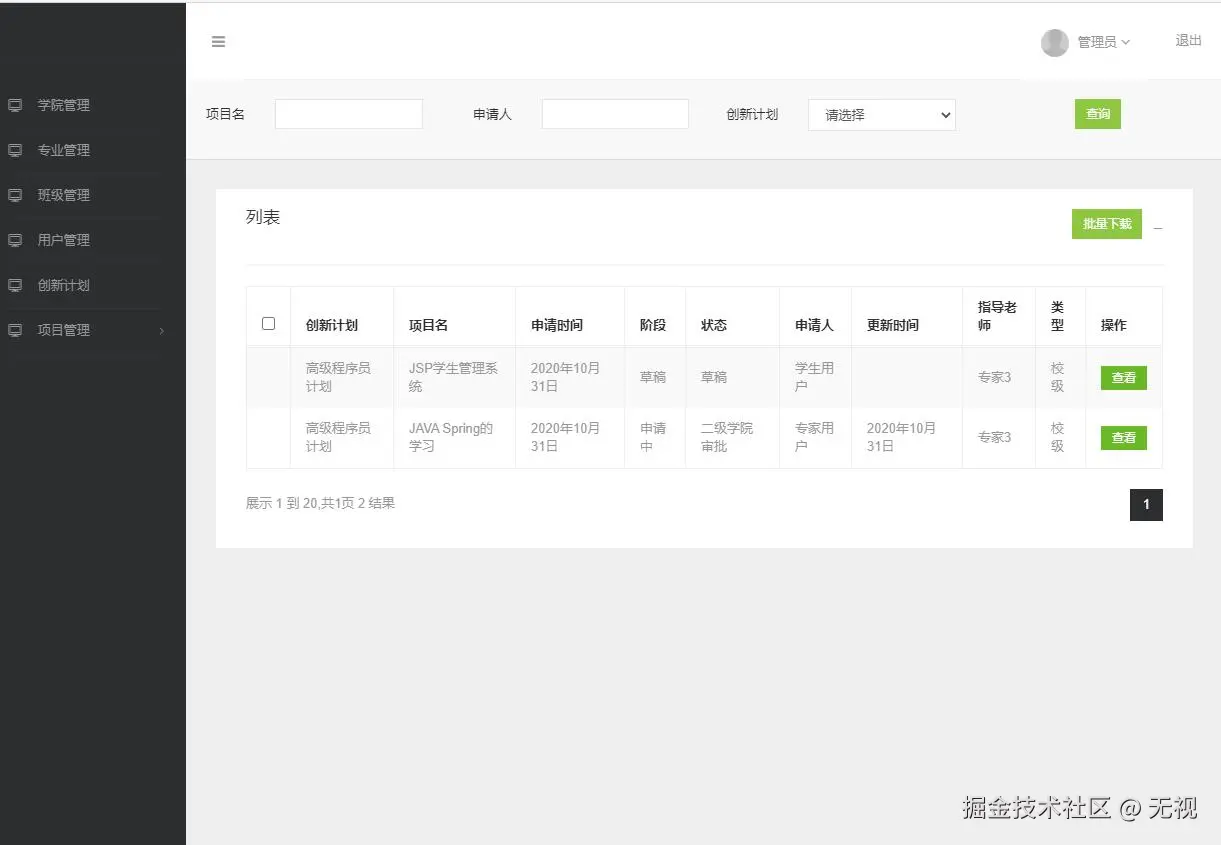Click the monitor icon beside 学院管理
The height and width of the screenshot is (845, 1221).
pyautogui.click(x=15, y=105)
